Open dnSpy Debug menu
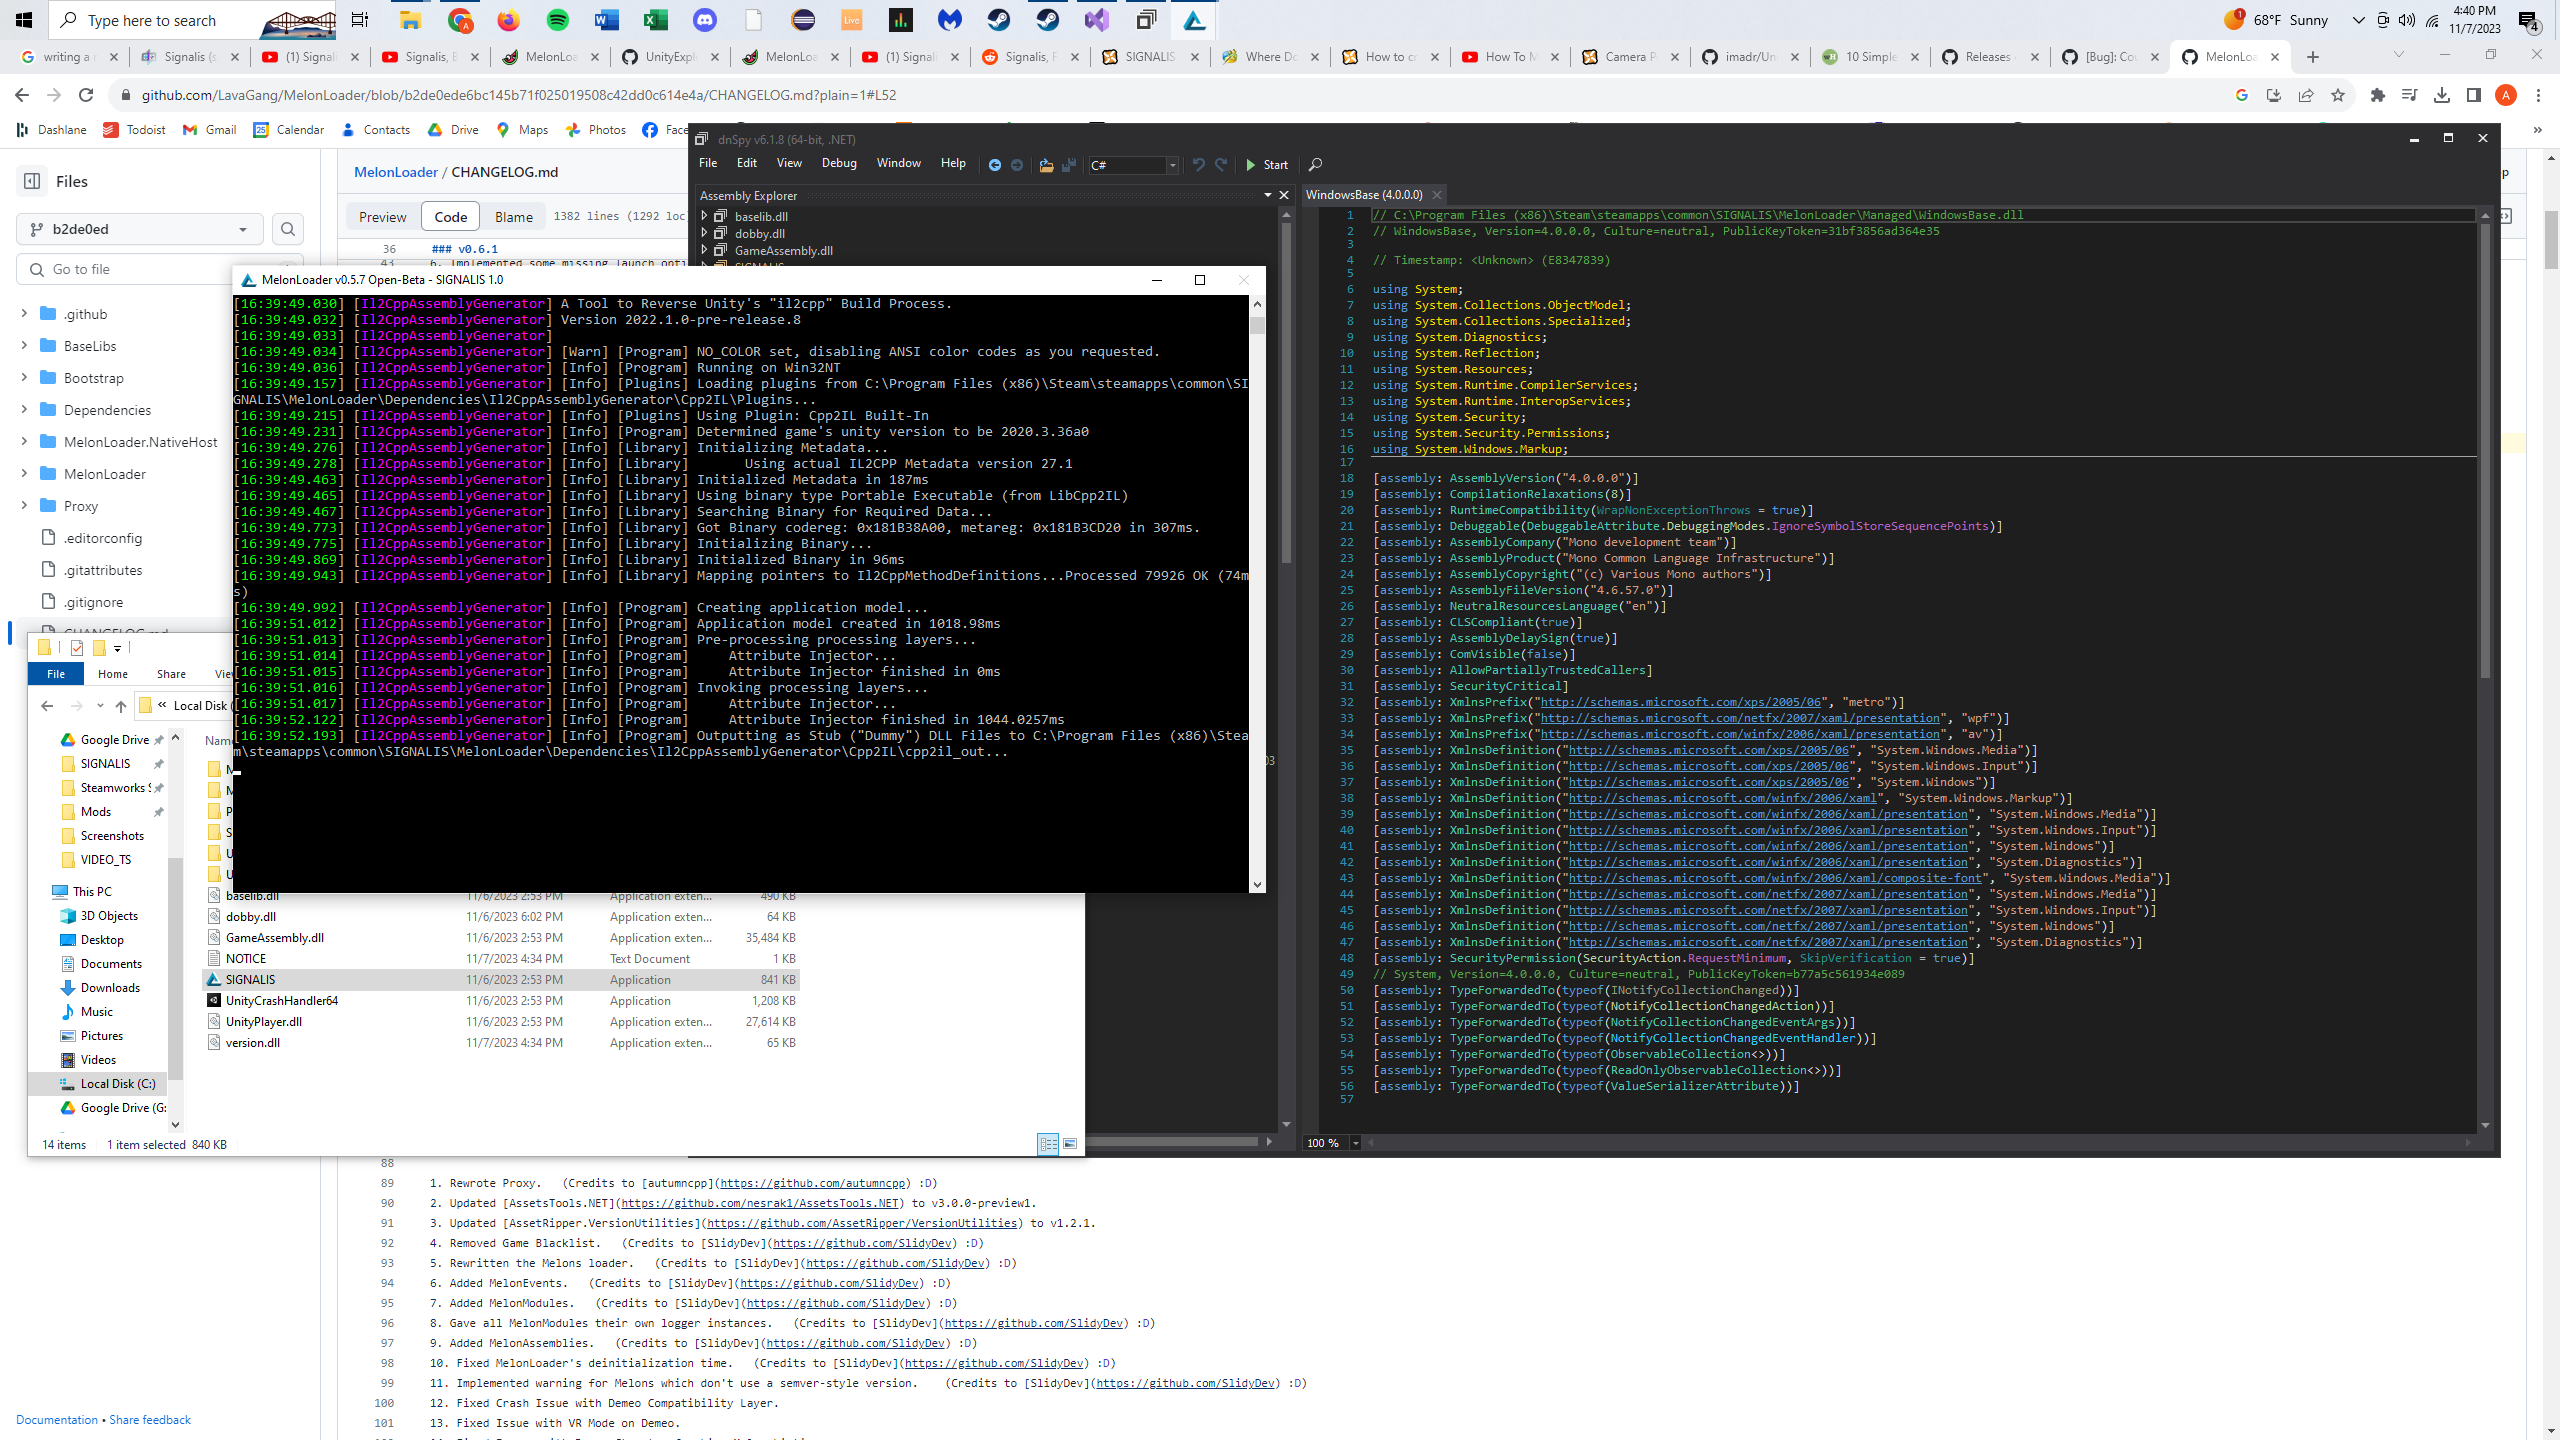The width and height of the screenshot is (2560, 1440). [x=838, y=163]
